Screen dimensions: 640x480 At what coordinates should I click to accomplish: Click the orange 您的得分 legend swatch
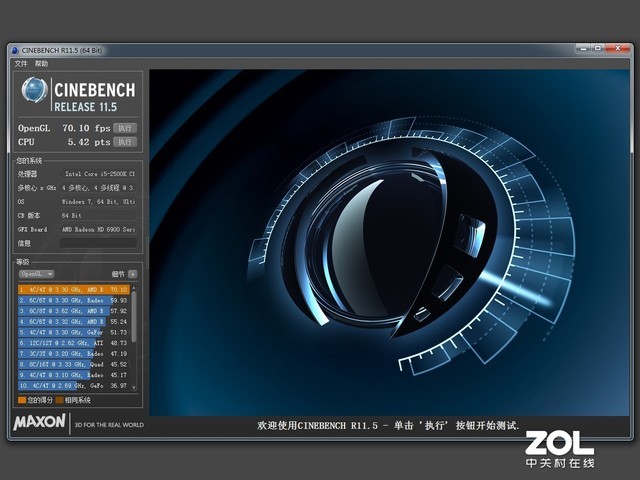[x=22, y=400]
